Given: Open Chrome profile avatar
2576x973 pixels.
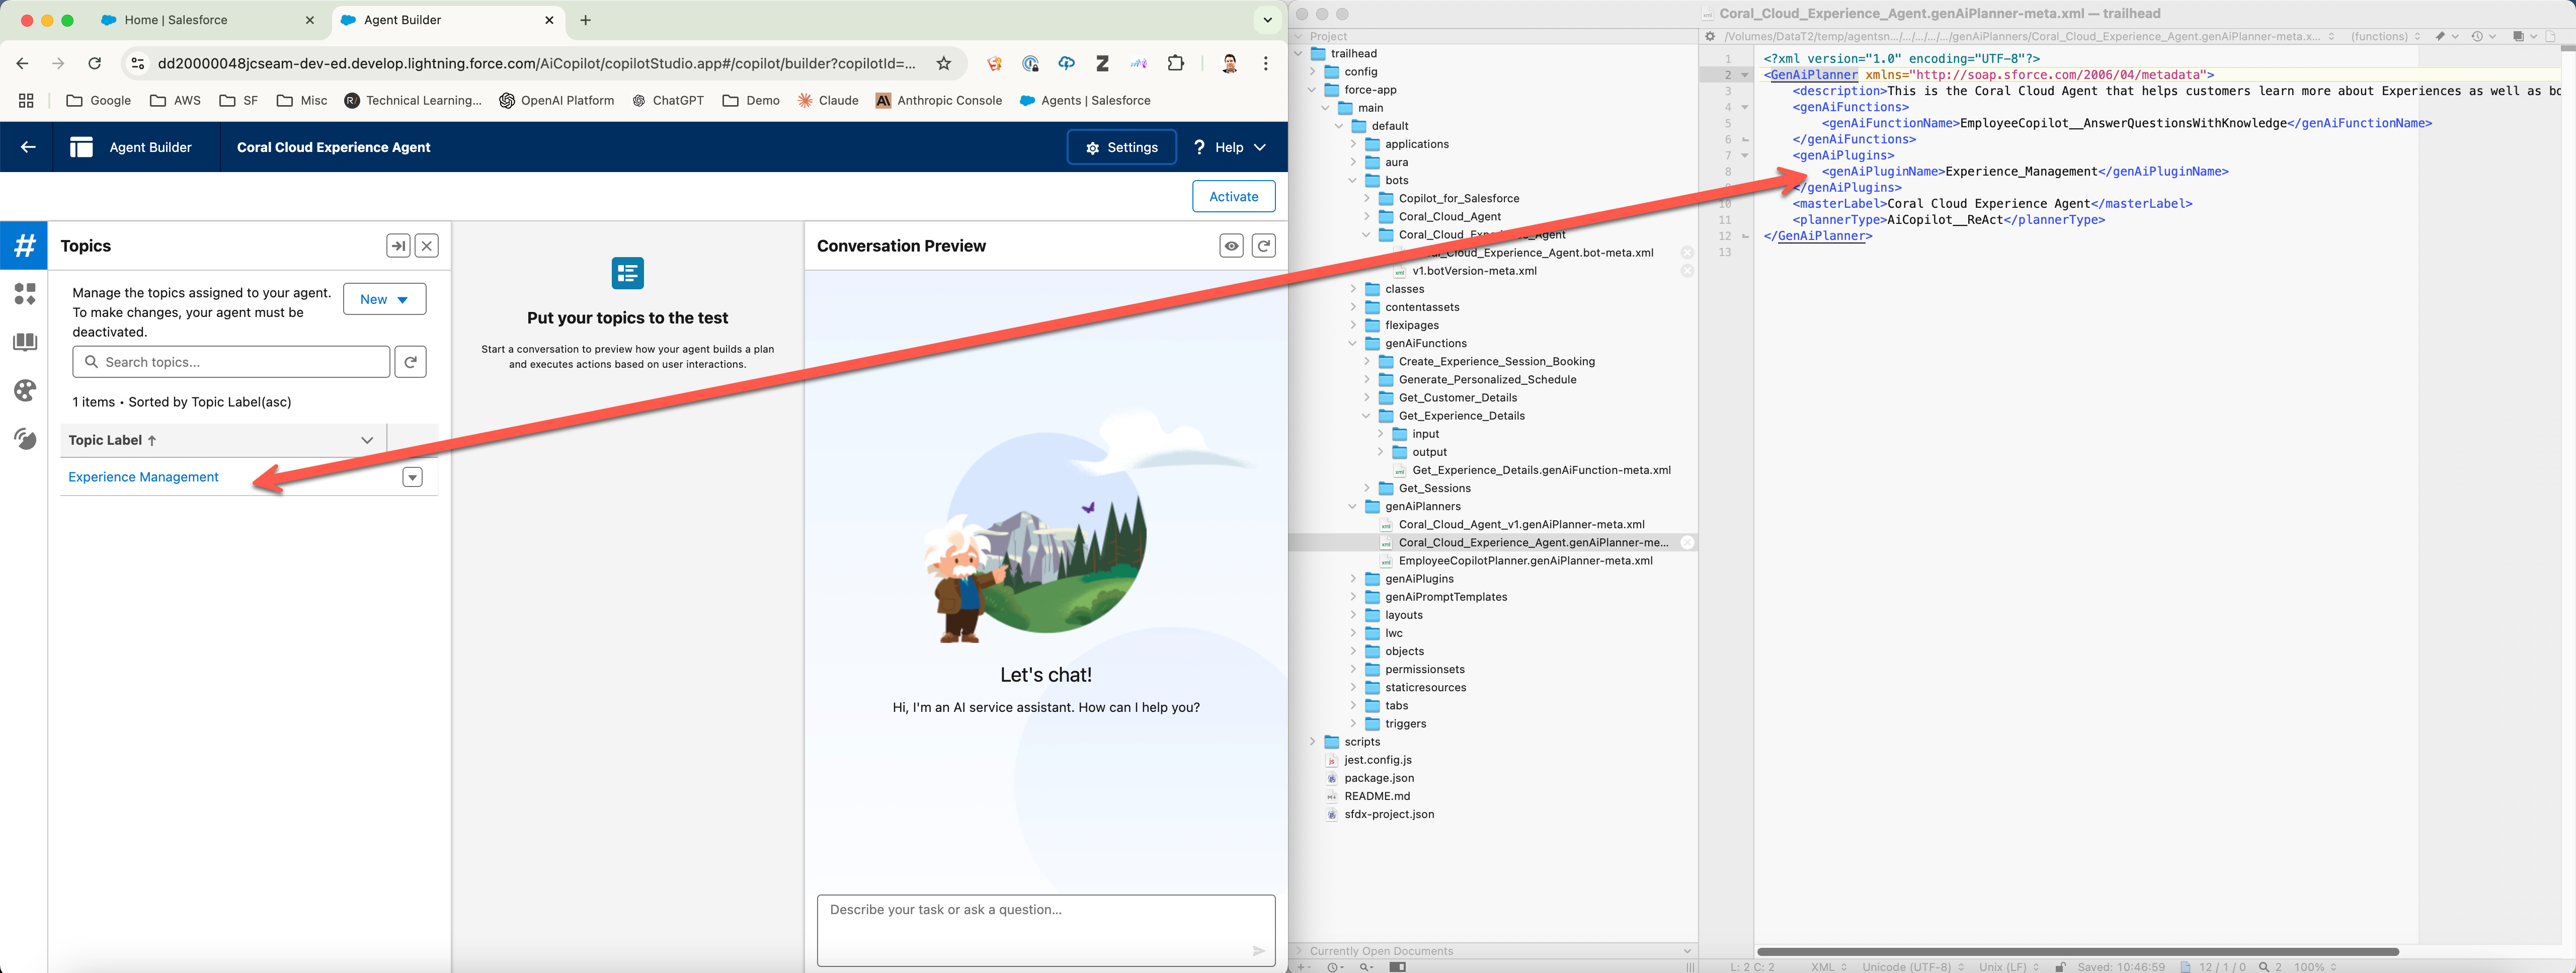Looking at the screenshot, I should point(1230,63).
